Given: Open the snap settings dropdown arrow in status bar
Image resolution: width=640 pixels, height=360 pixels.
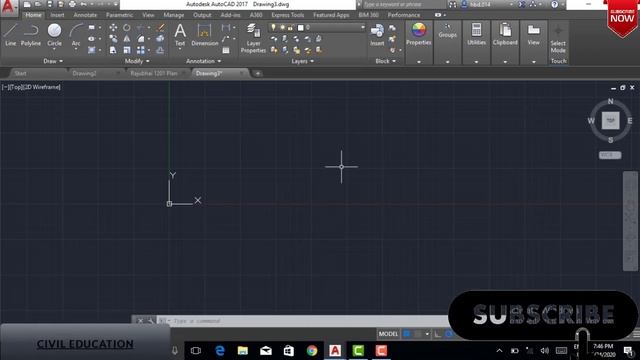Looking at the screenshot, I should pyautogui.click(x=427, y=334).
